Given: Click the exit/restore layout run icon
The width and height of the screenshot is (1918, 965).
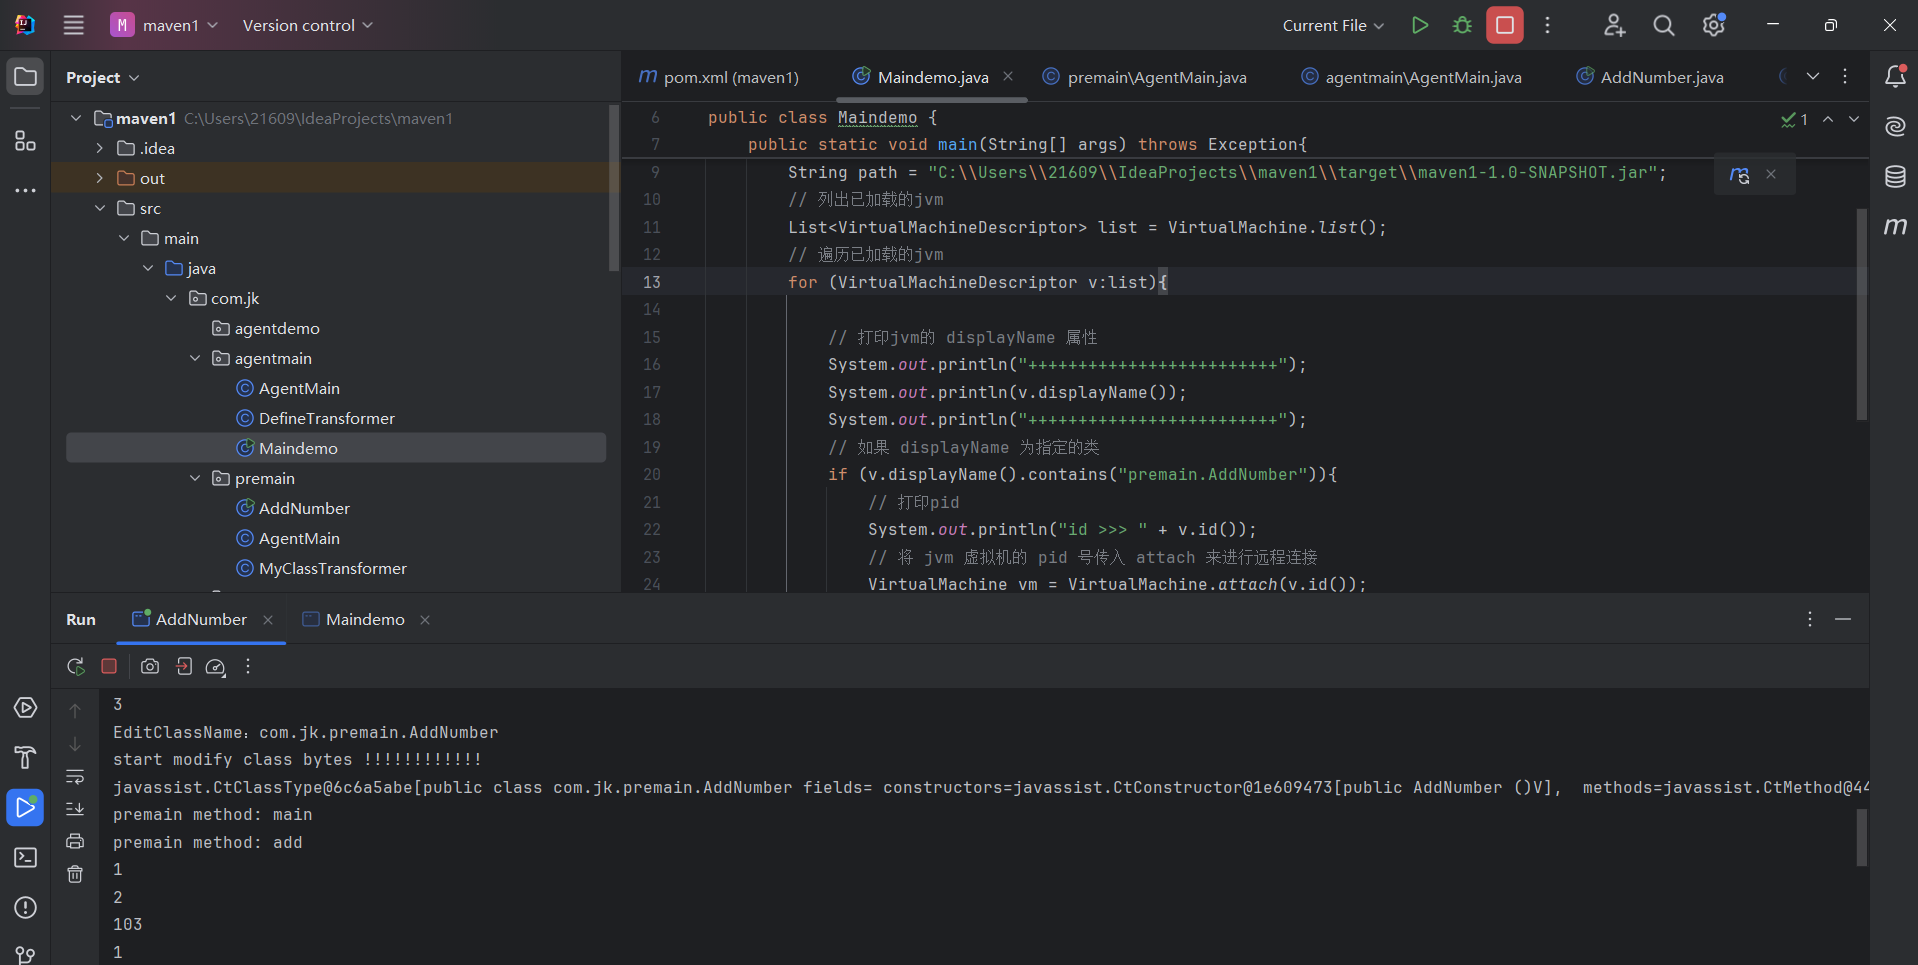Looking at the screenshot, I should pyautogui.click(x=184, y=666).
